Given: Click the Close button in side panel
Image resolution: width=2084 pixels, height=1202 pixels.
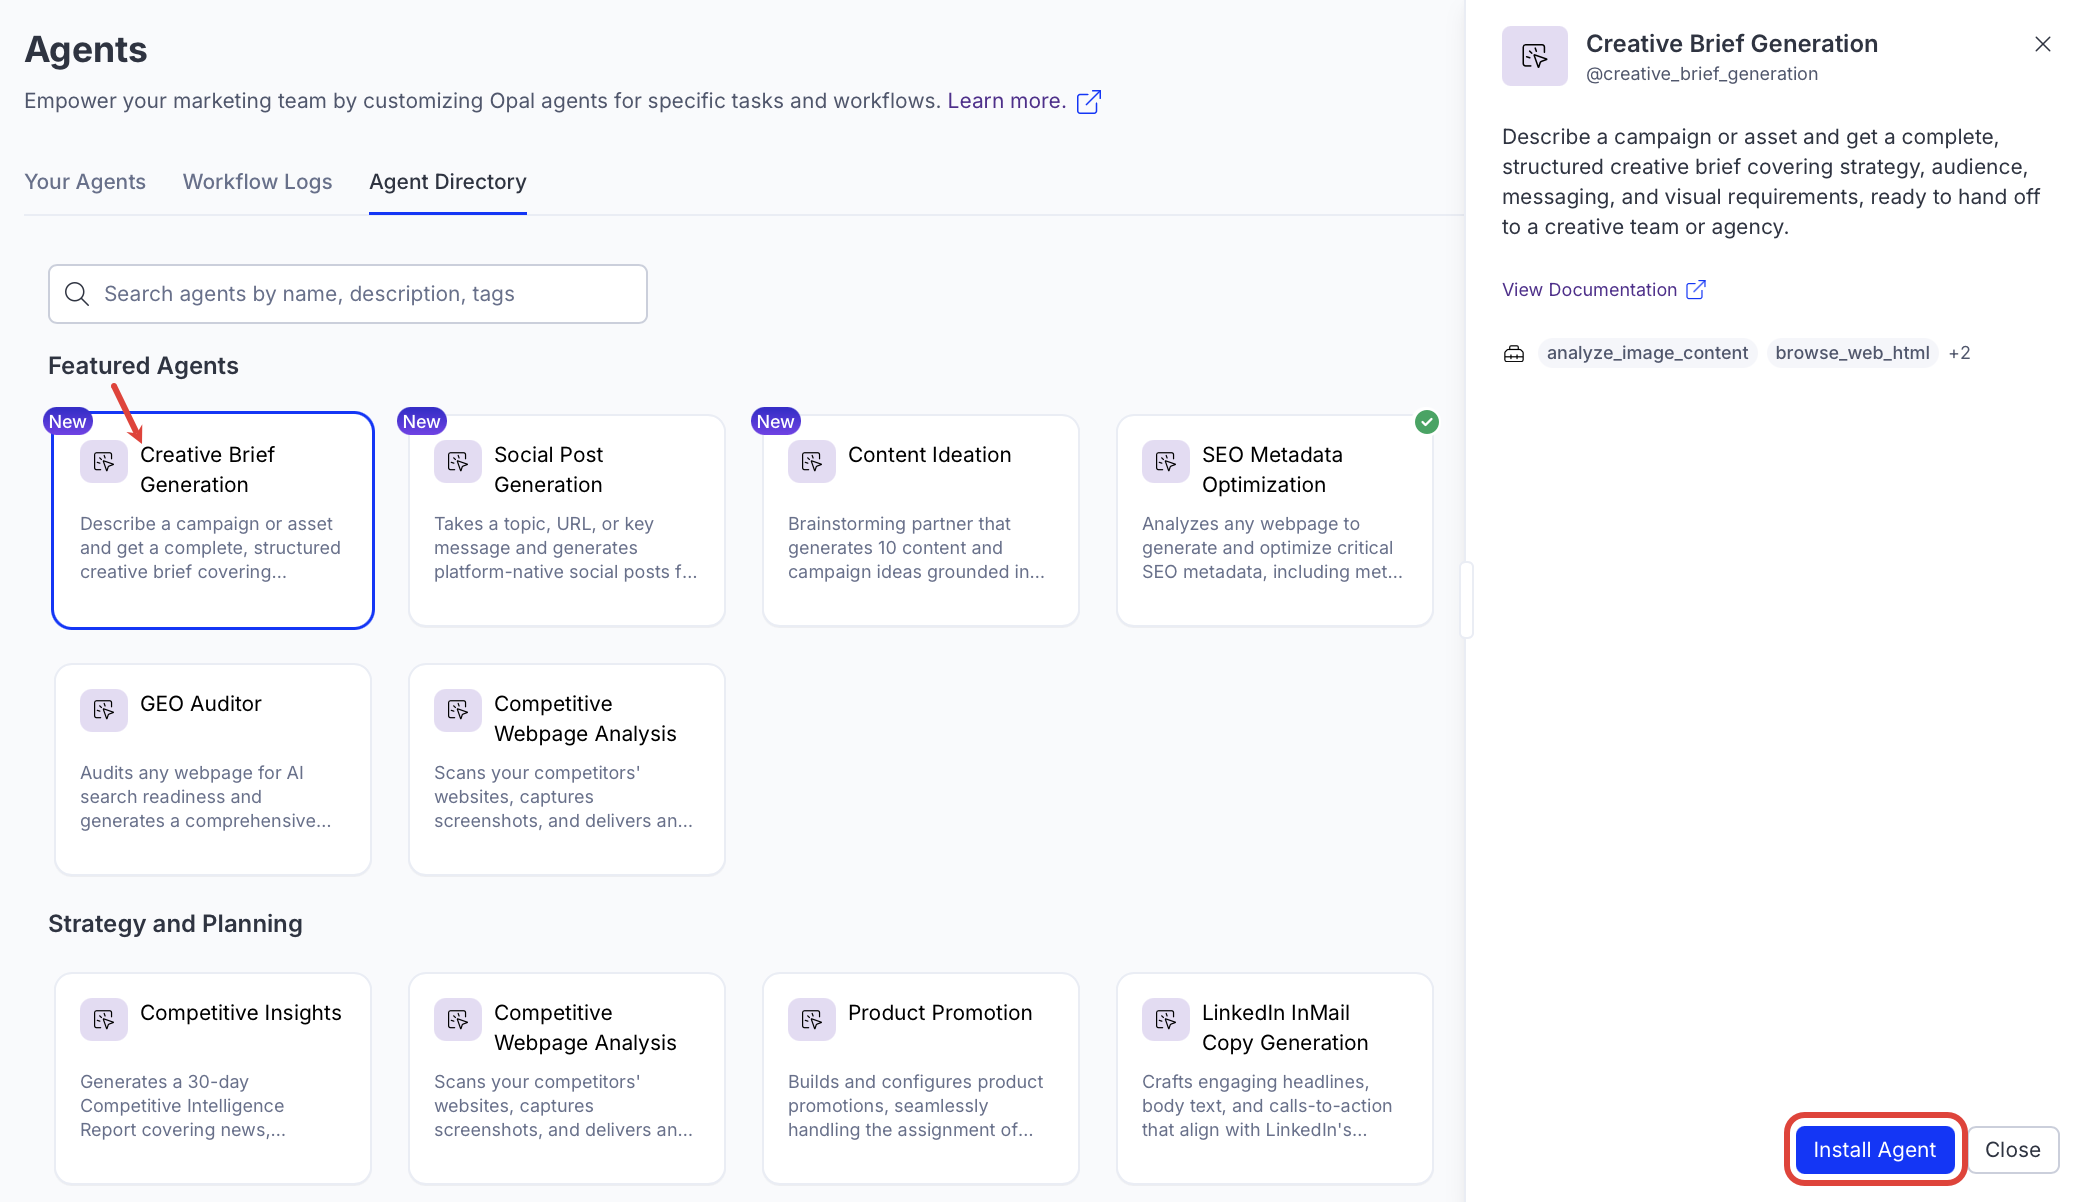Looking at the screenshot, I should click(2012, 1150).
